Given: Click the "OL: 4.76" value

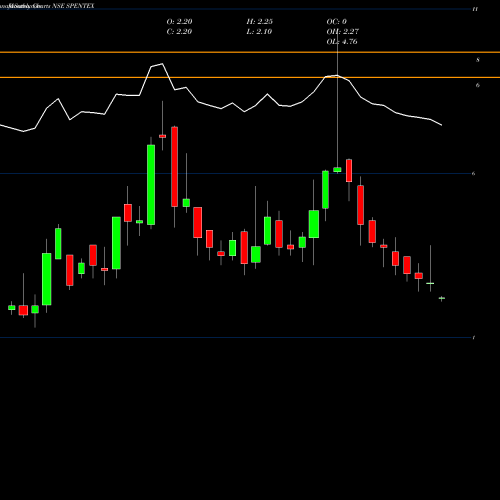Looking at the screenshot, I should pos(342,42).
